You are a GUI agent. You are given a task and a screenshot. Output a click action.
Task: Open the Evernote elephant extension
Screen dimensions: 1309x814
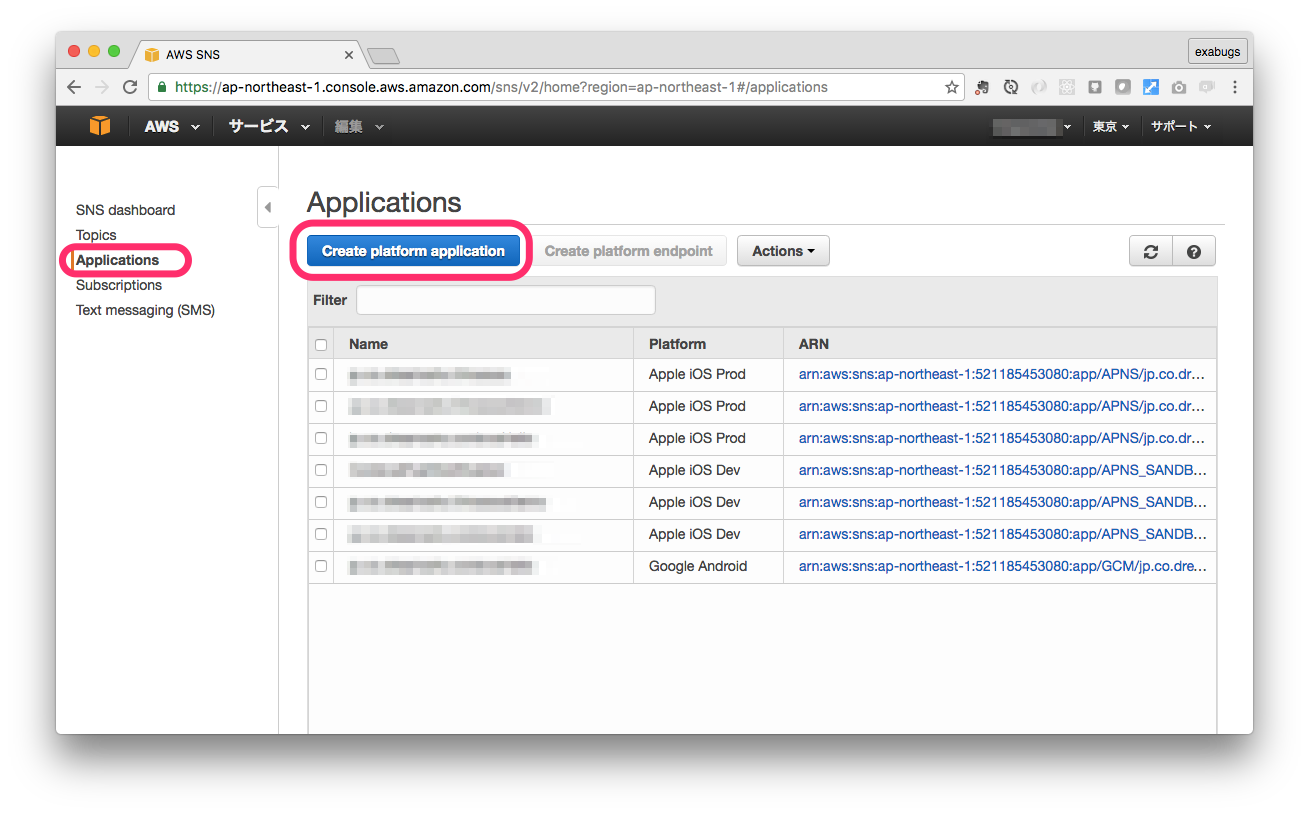[x=983, y=87]
